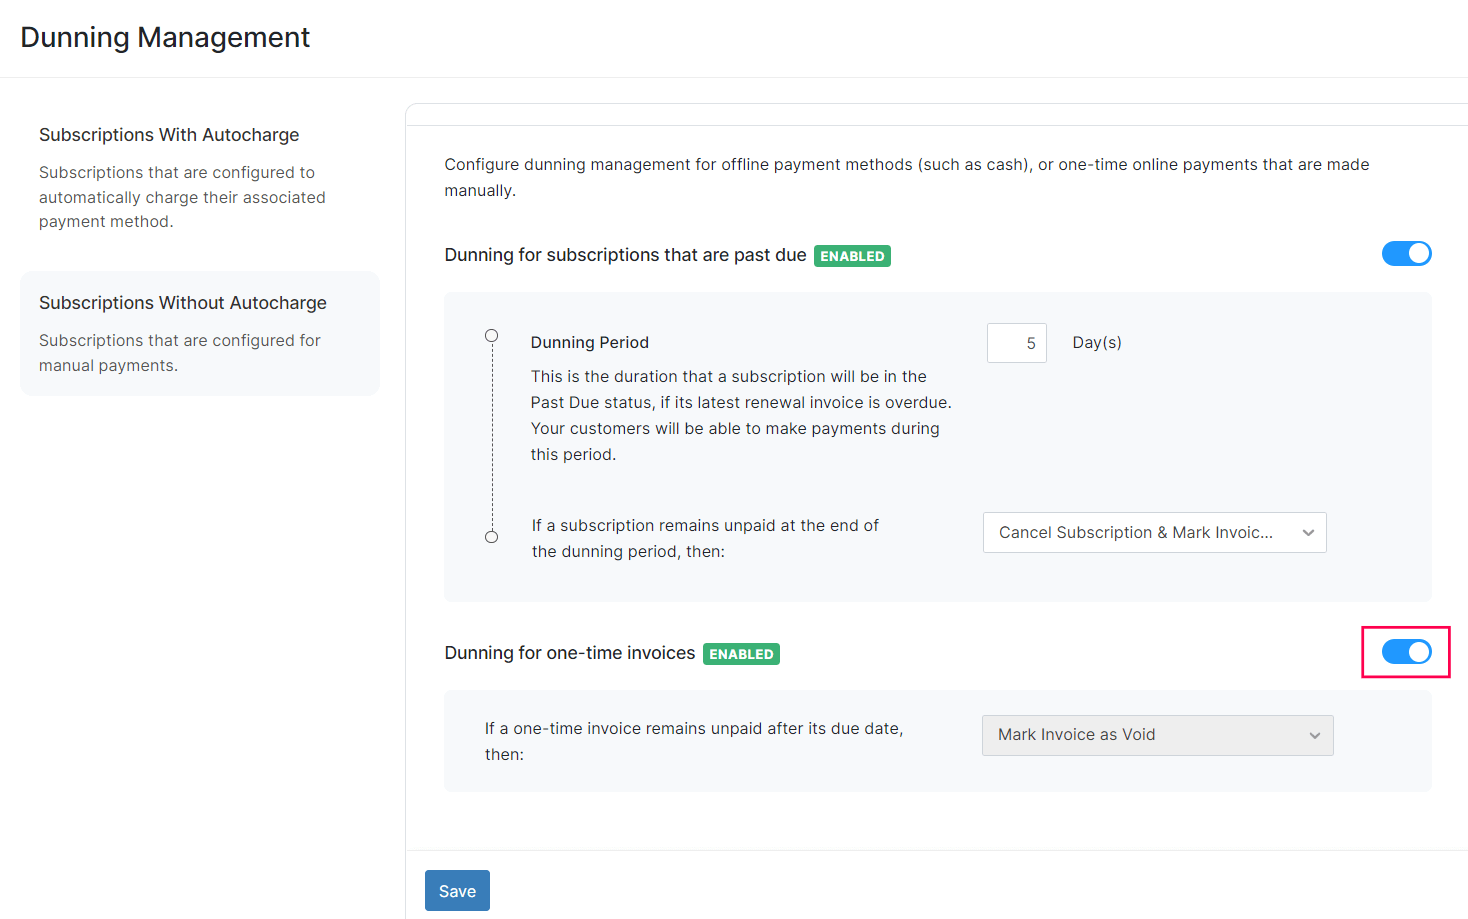This screenshot has width=1468, height=919.
Task: Open the Cancel Subscription & Mark Invoice dropdown
Action: tap(1154, 533)
